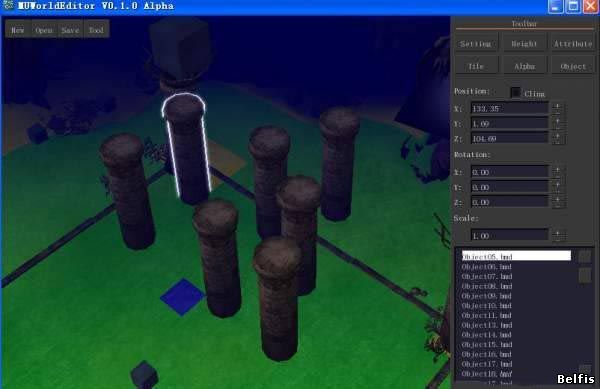Switch to the Setting tab

pyautogui.click(x=476, y=44)
